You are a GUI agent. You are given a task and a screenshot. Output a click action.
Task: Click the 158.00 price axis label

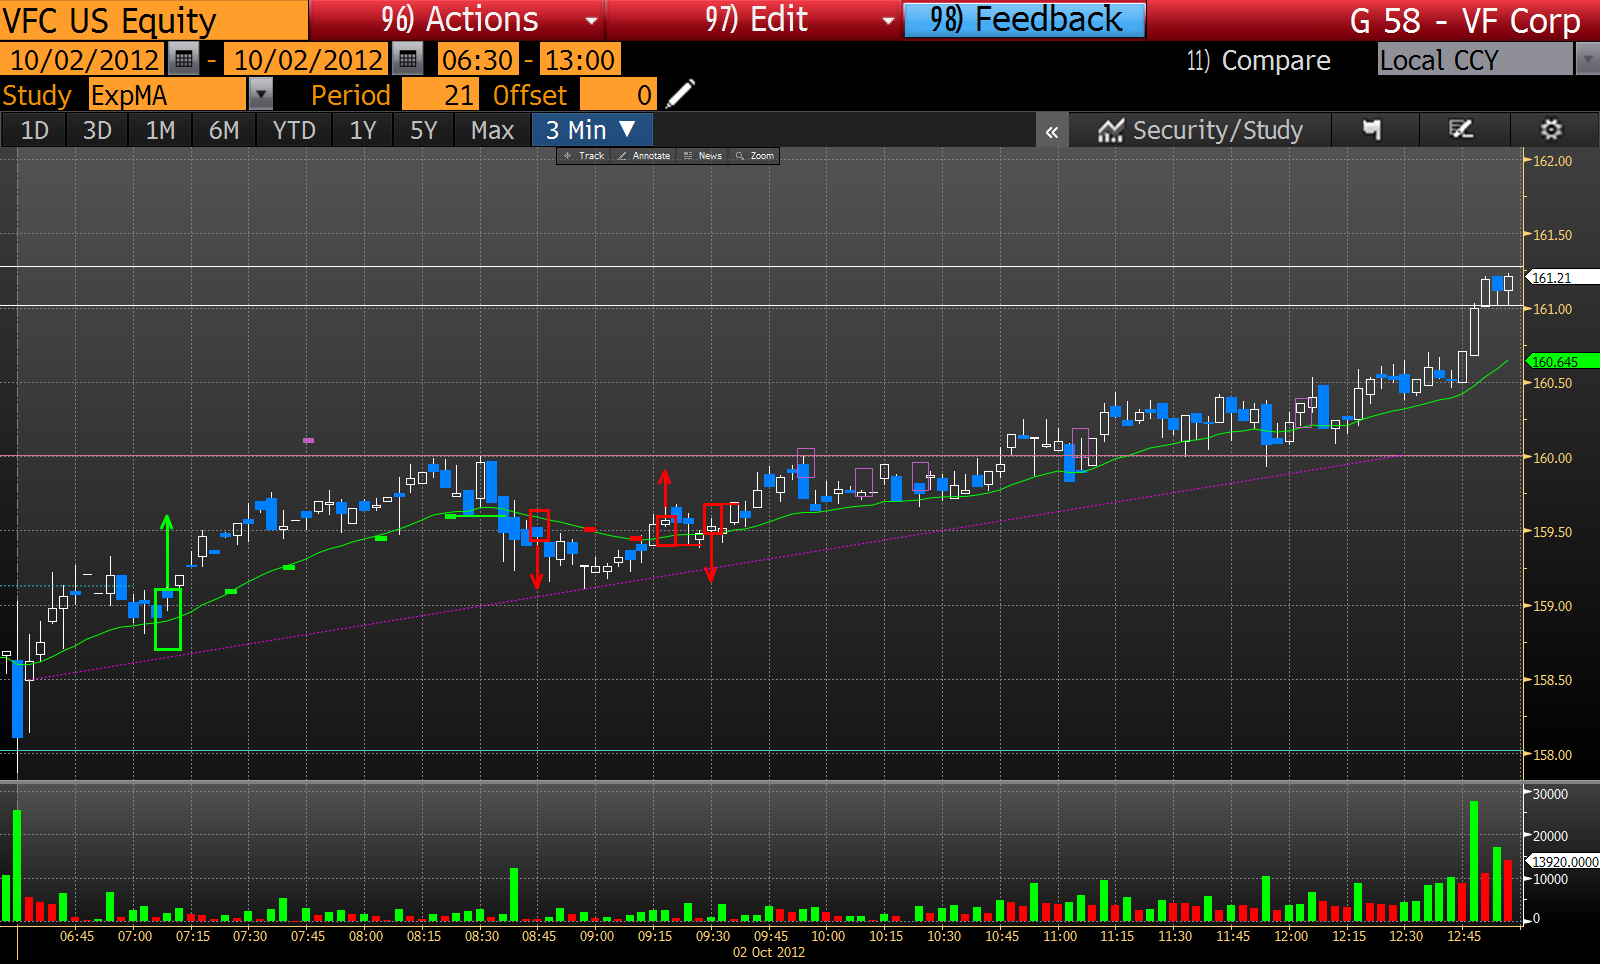click(x=1552, y=755)
